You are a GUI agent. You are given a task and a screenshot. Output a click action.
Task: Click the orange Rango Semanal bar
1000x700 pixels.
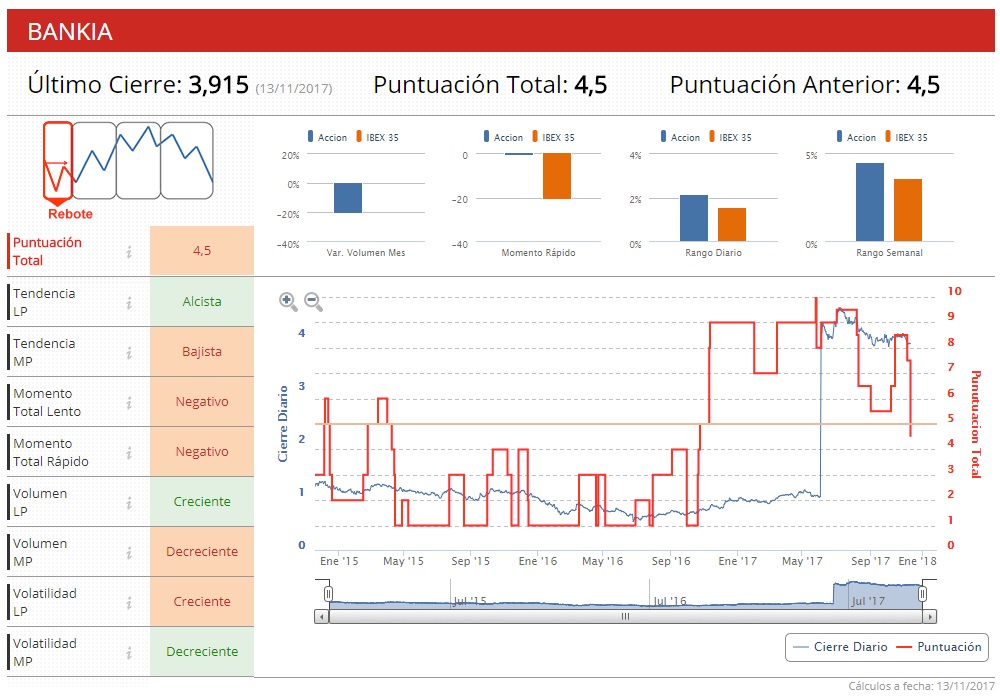[x=908, y=210]
